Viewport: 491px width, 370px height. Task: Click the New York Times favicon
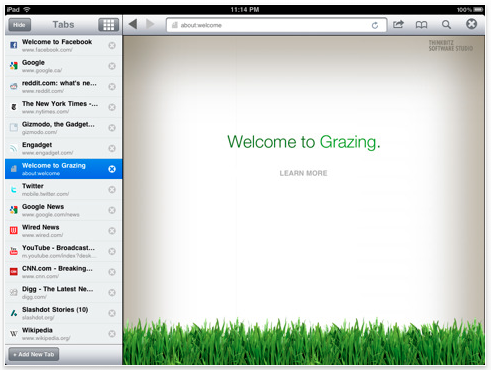click(x=14, y=107)
